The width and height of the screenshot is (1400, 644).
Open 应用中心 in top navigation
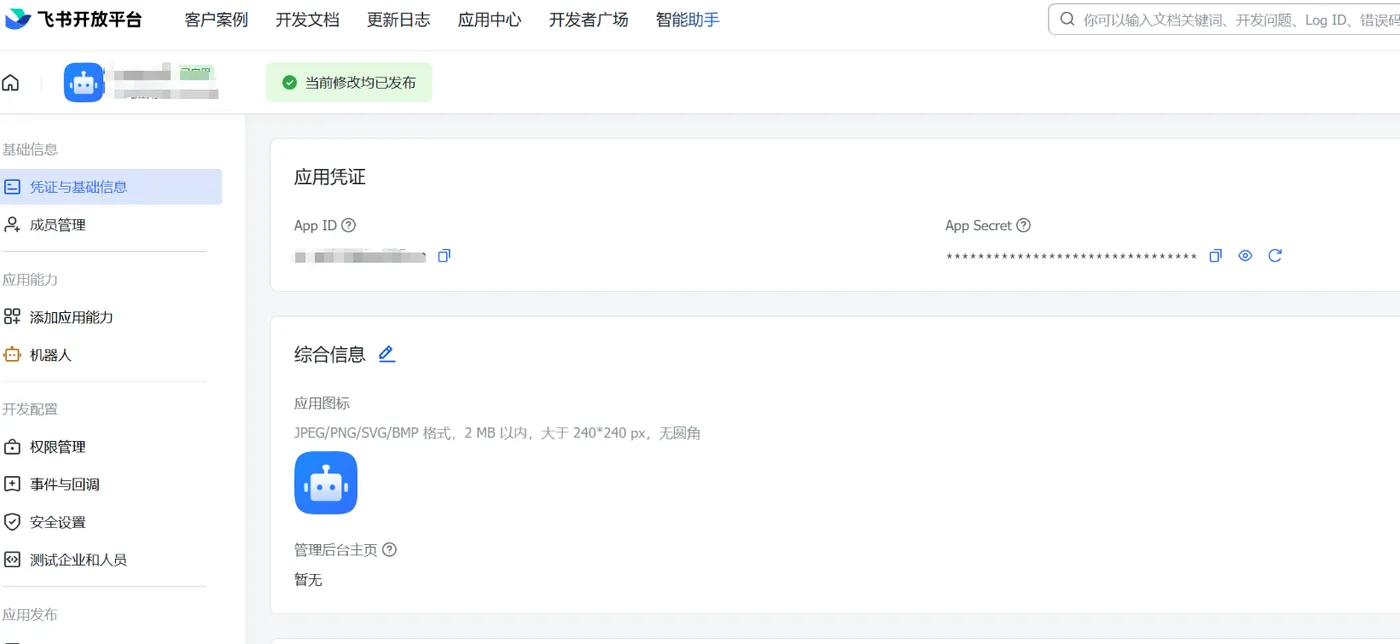click(489, 20)
